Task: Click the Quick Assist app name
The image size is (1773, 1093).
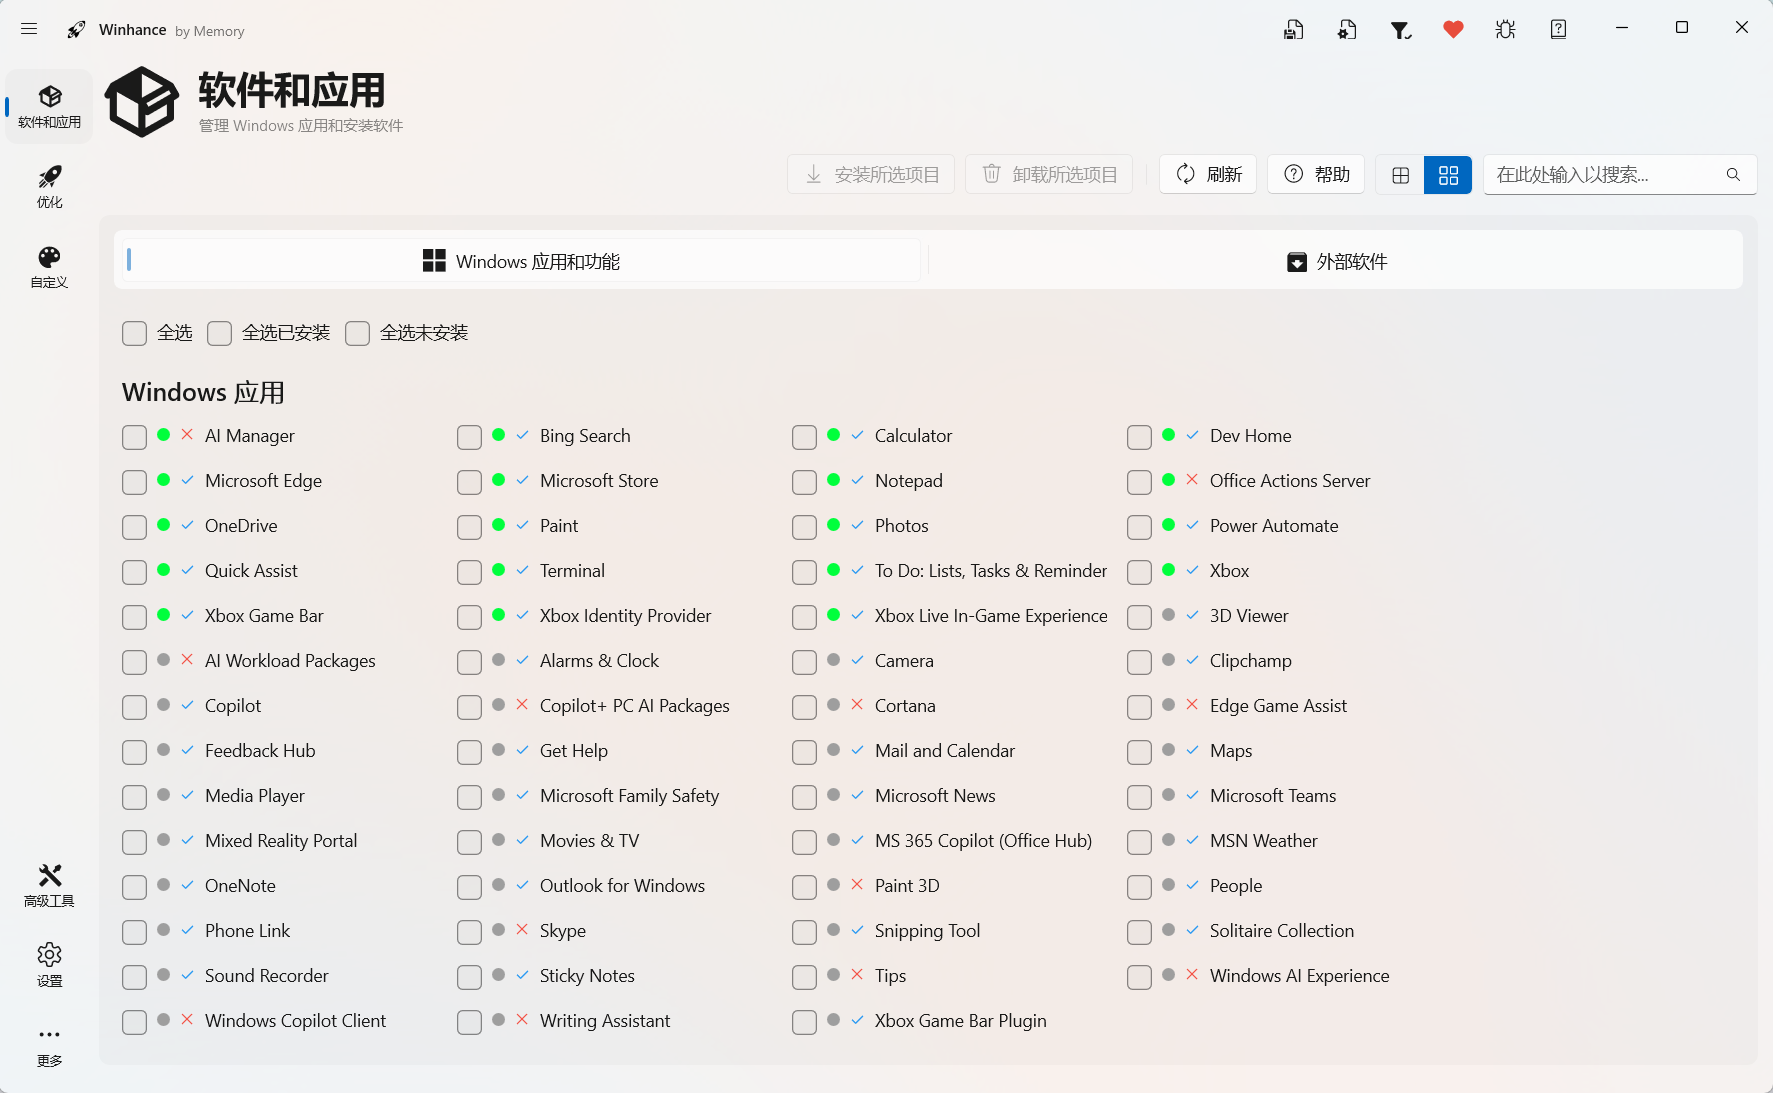Action: click(251, 571)
